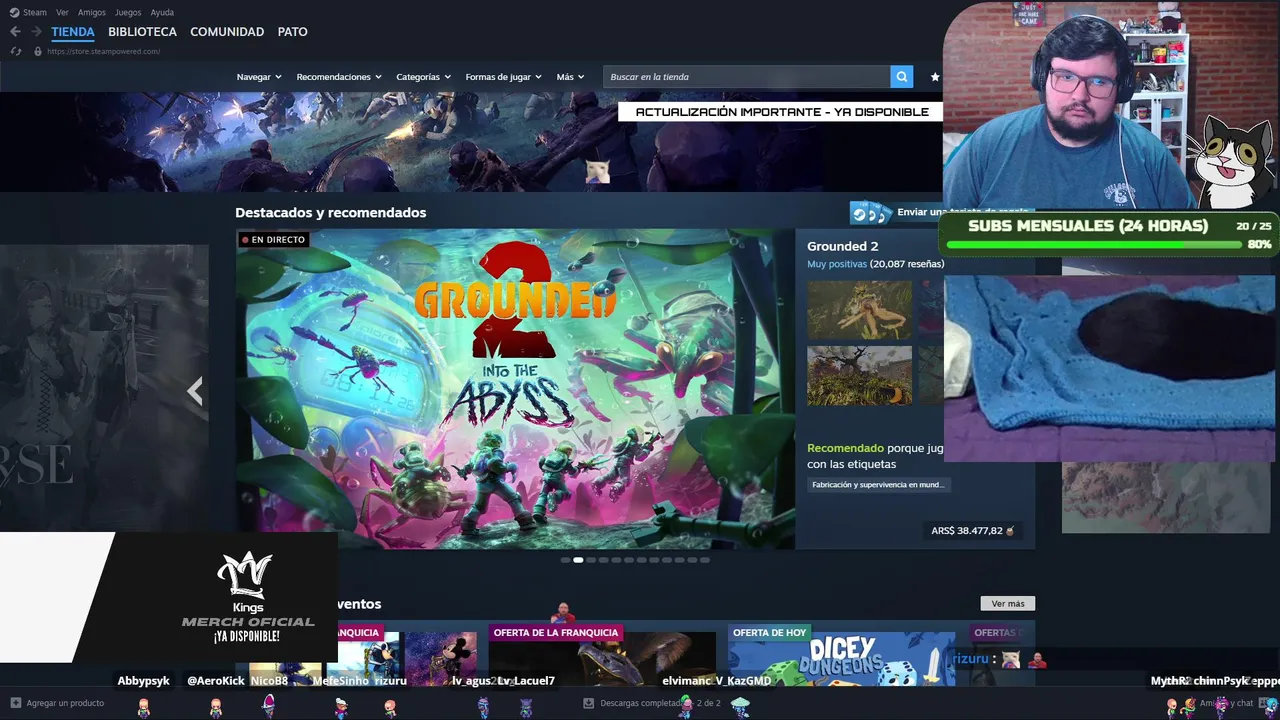The height and width of the screenshot is (720, 1280).
Task: Click the magnifier search button
Action: click(902, 77)
